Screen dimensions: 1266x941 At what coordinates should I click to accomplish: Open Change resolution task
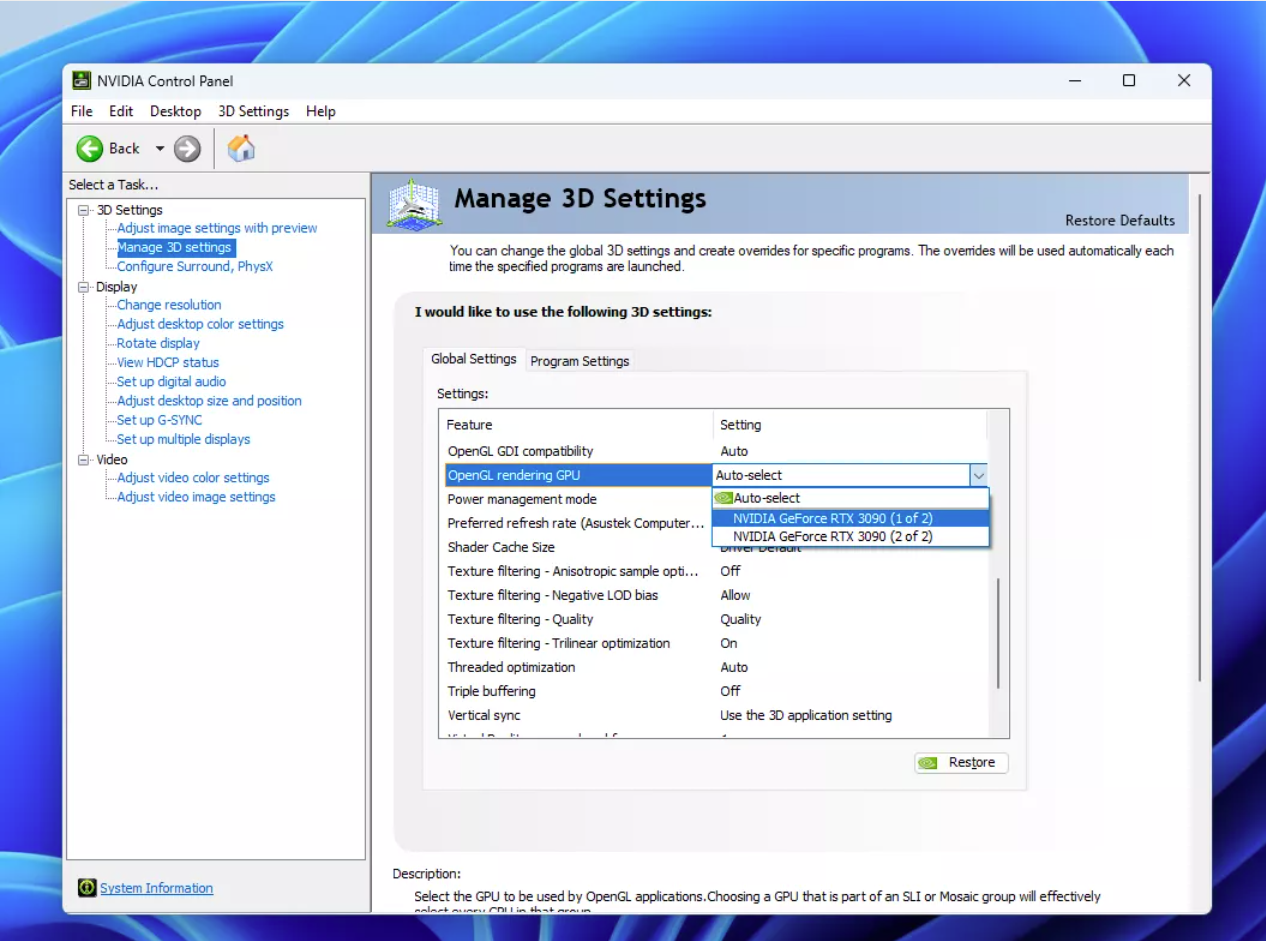click(x=169, y=305)
